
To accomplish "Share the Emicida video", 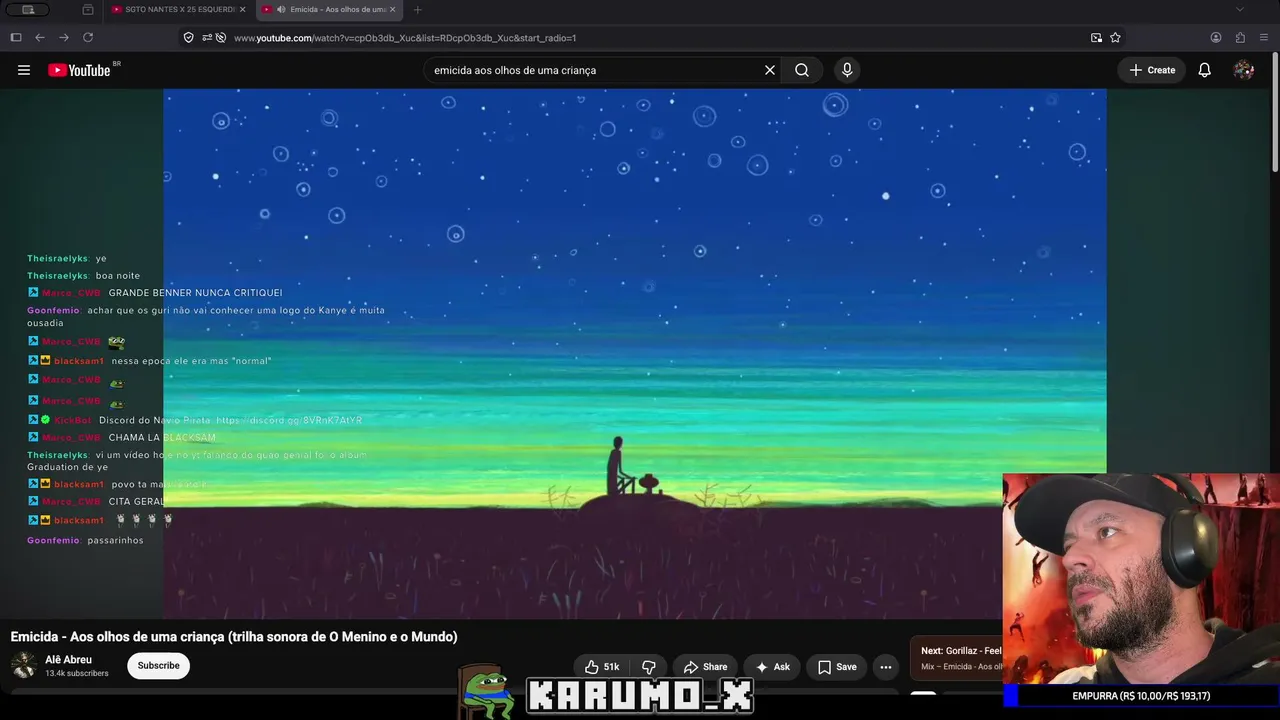I will pos(705,667).
